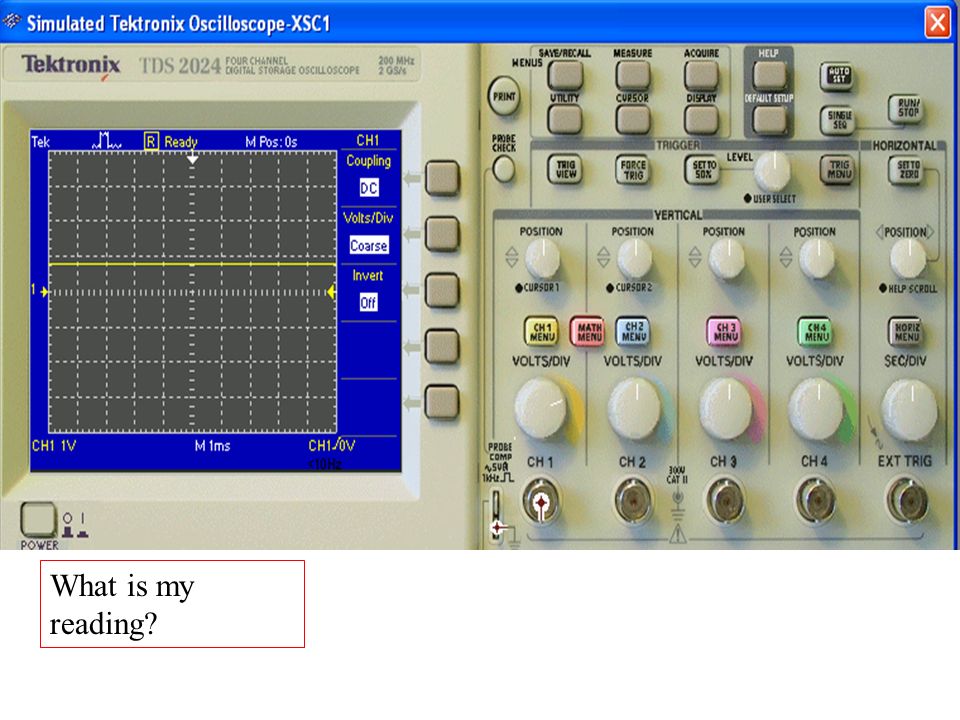Viewport: 960px width, 720px height.
Task: Toggle the red MATH MENU button
Action: pos(587,331)
